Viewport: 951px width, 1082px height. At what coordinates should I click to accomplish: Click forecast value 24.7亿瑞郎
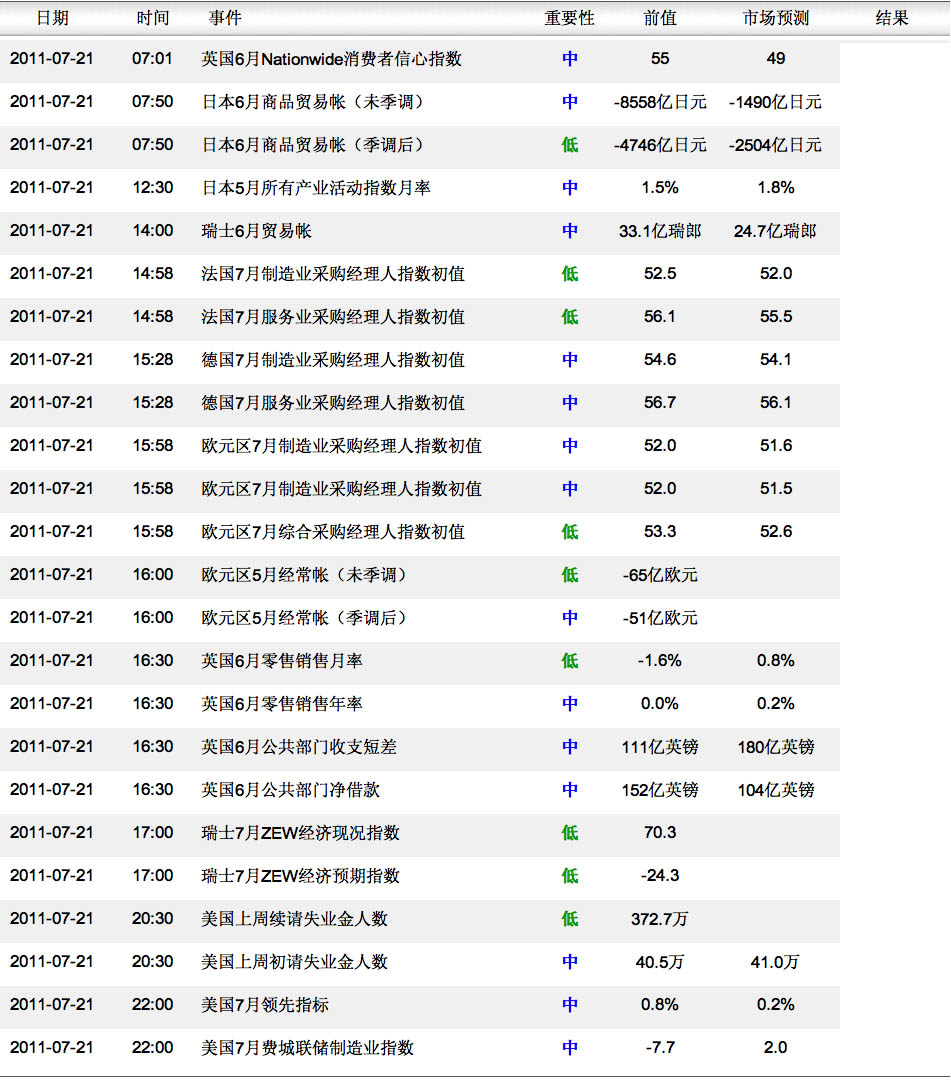click(x=776, y=230)
